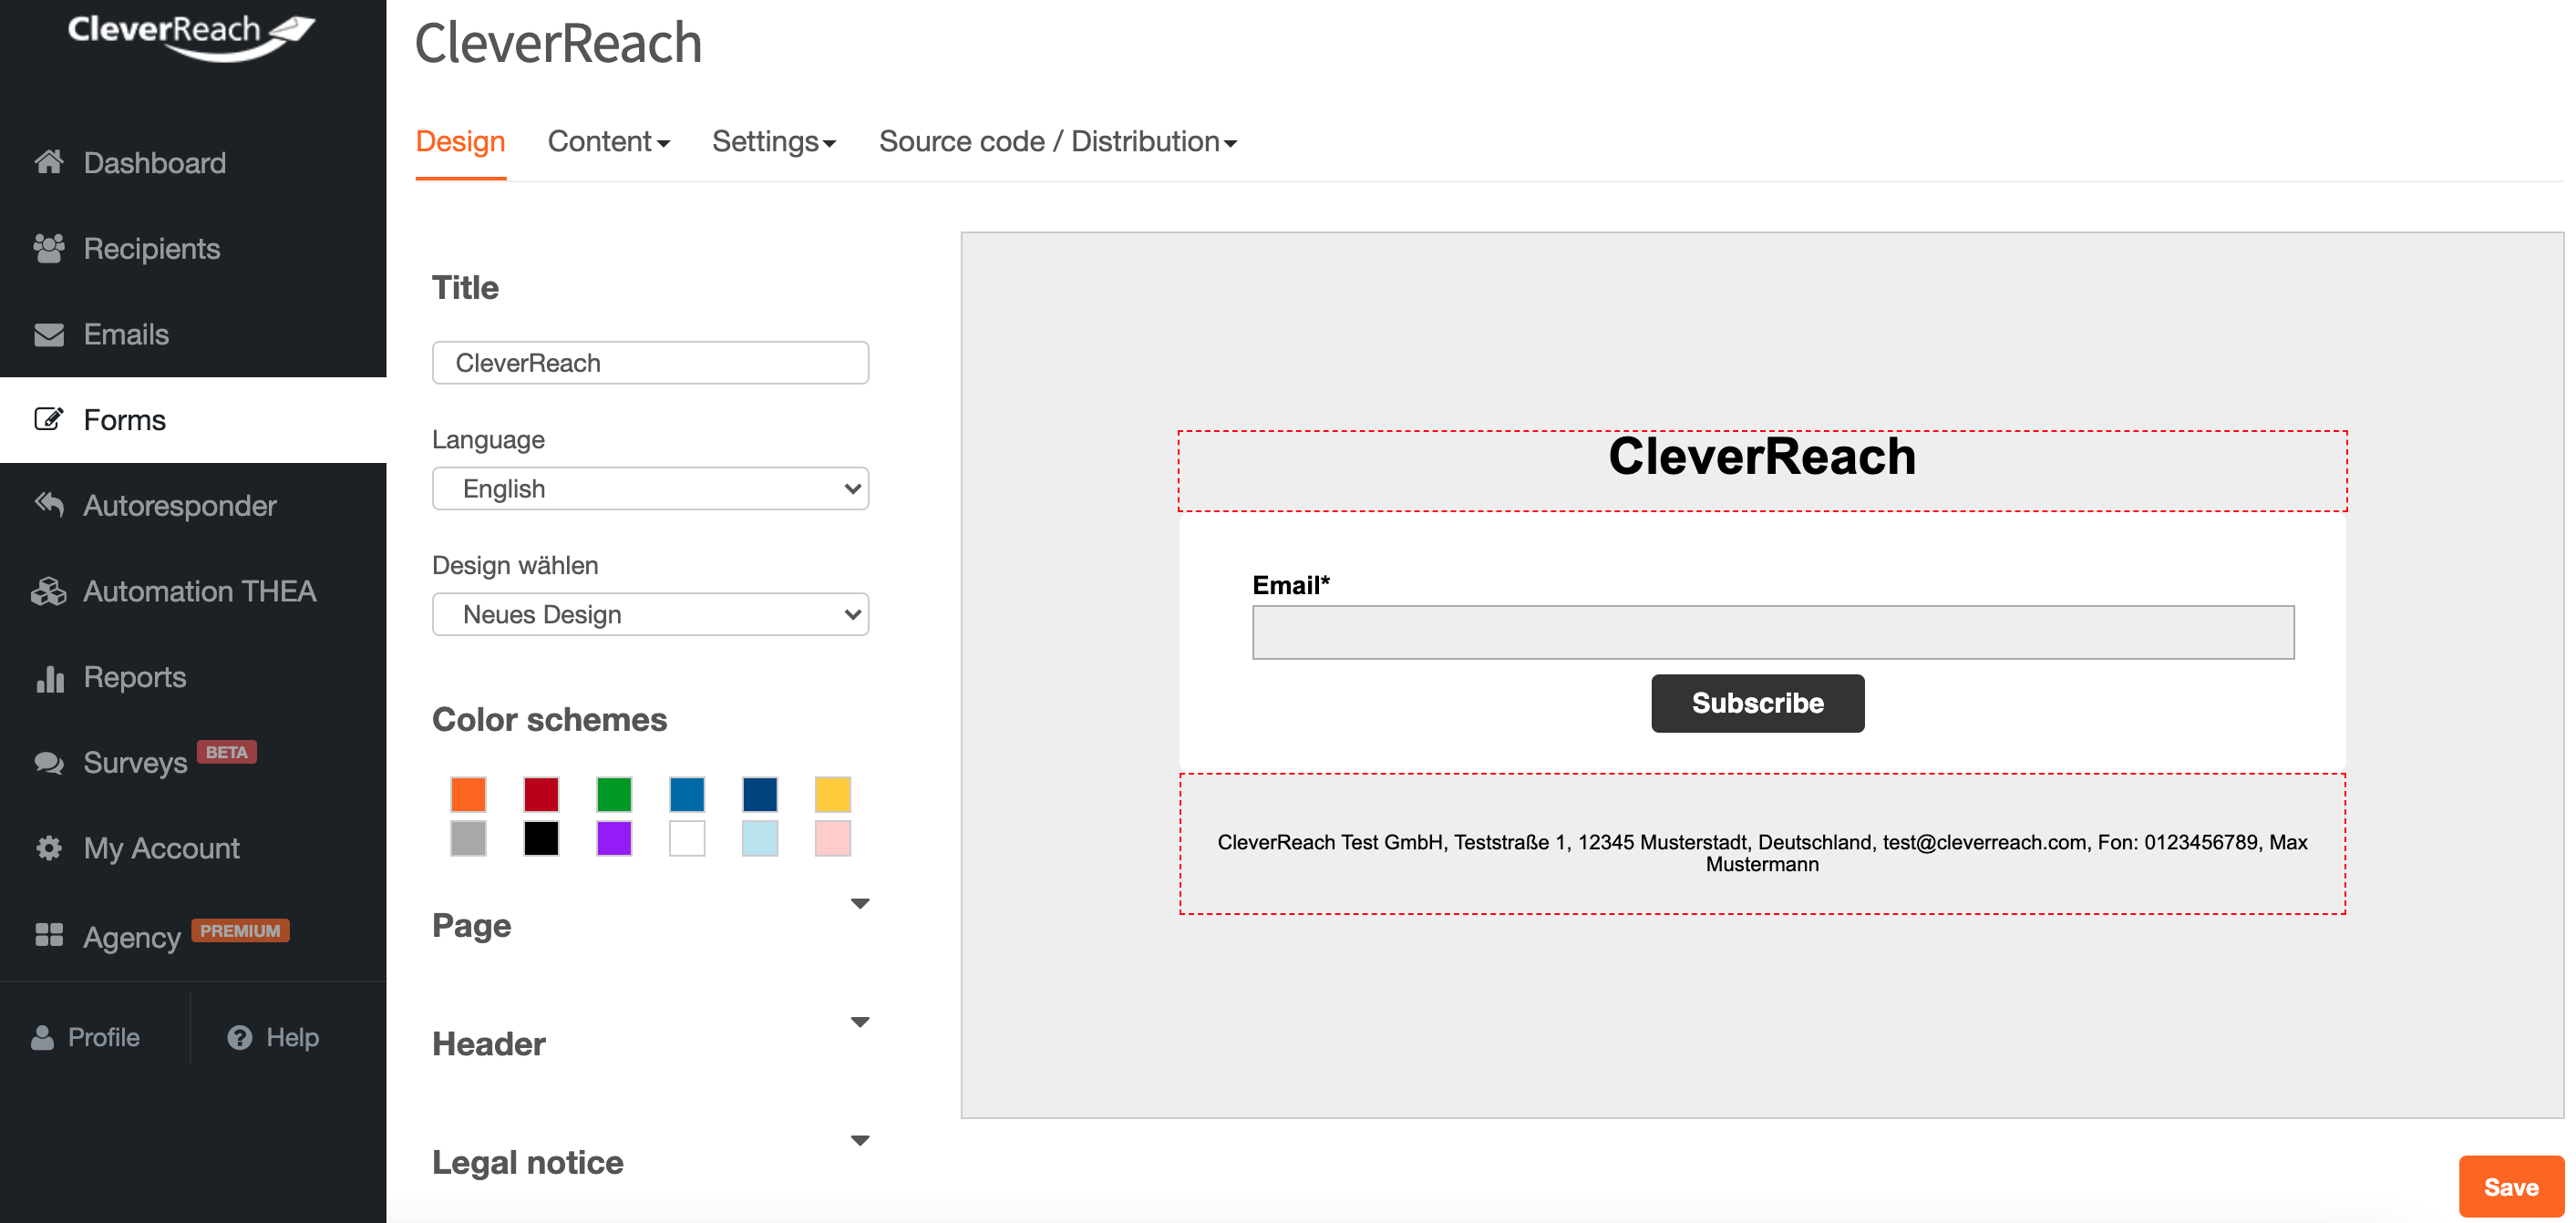Screen dimensions: 2576x1223
Task: Click the Autoresponder reply arrow icon
Action: click(x=48, y=504)
